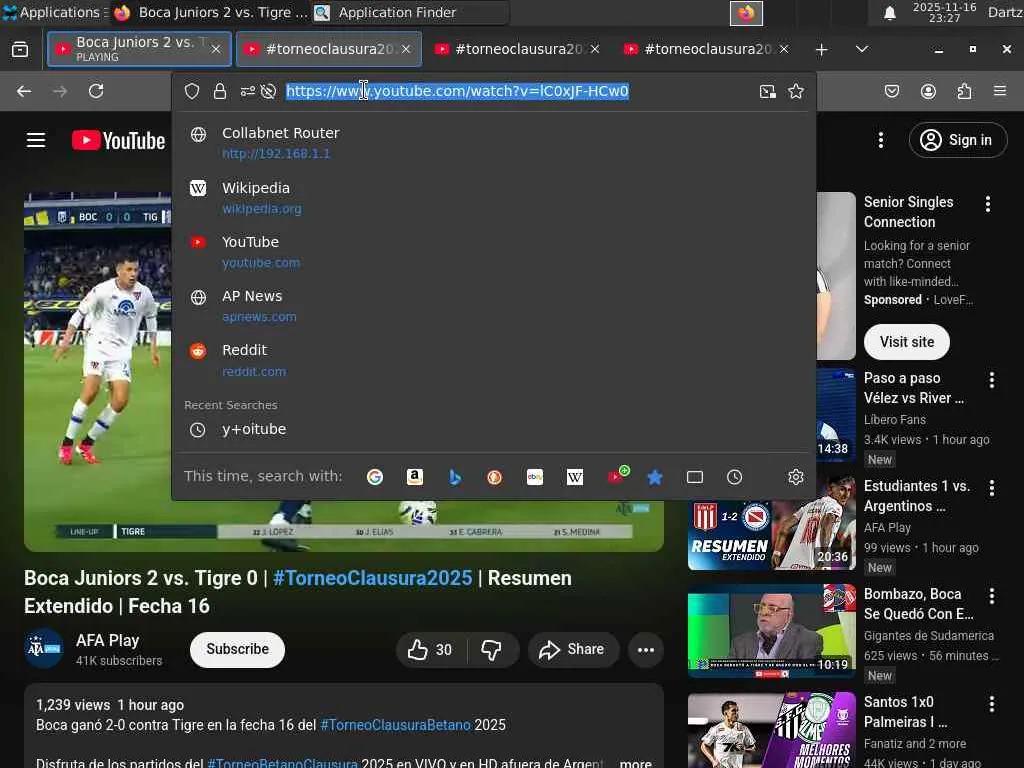Open options for Paso a paso Vélez video
Viewport: 1024px width, 768px height.
992,380
